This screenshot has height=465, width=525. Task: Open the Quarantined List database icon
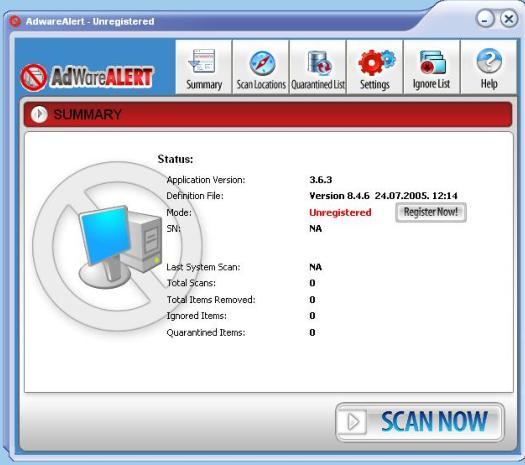[319, 63]
